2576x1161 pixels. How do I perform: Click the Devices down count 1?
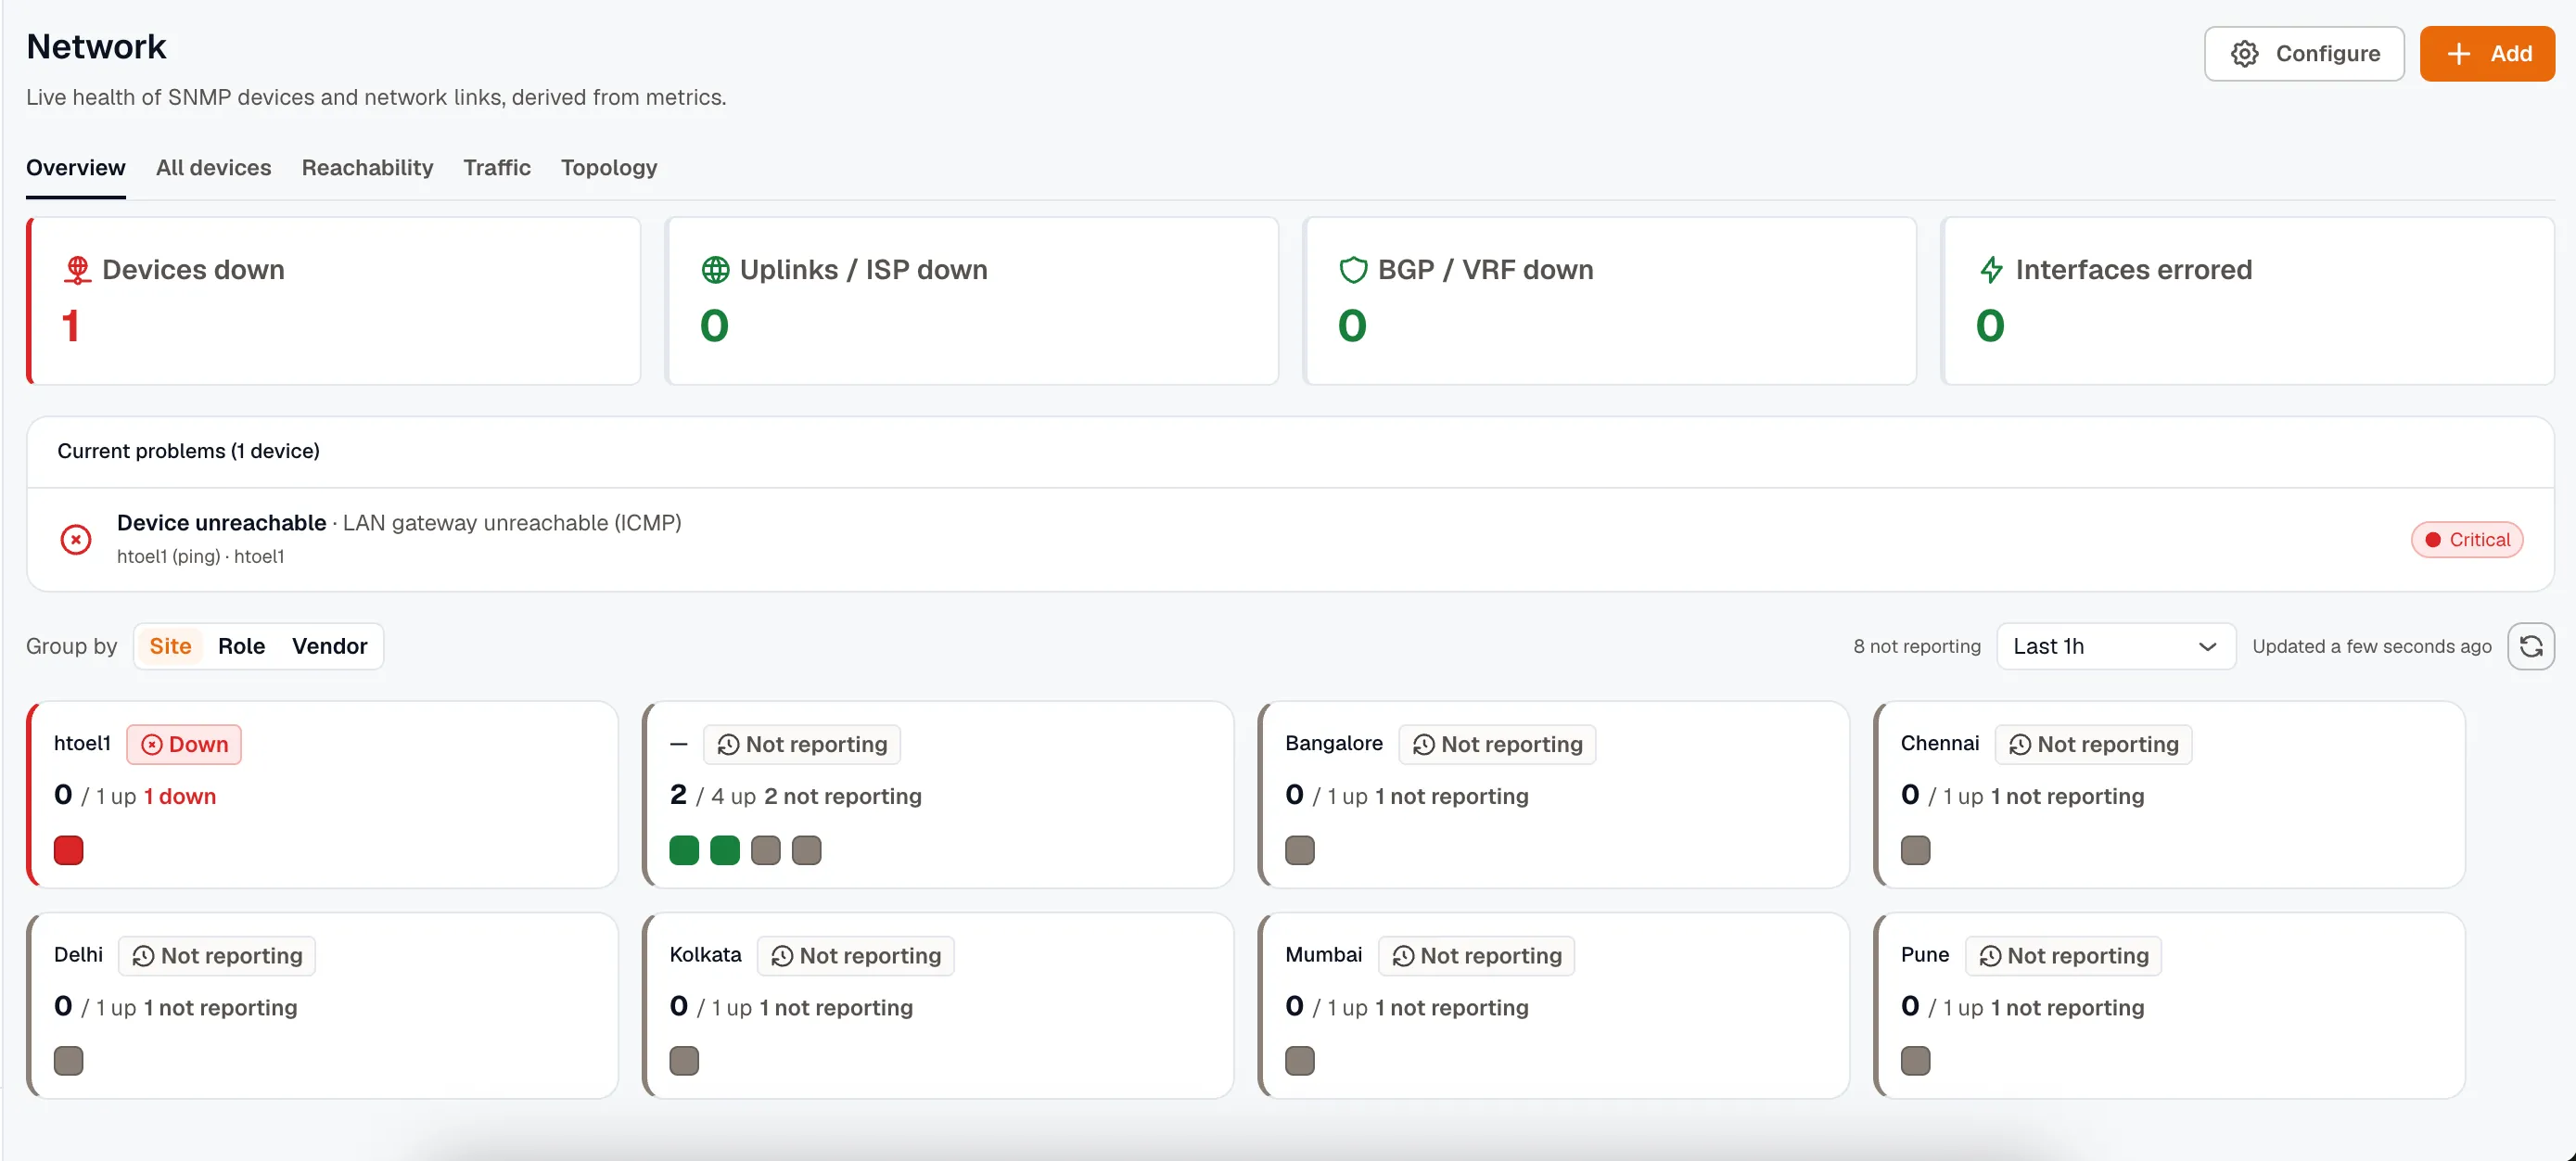click(x=70, y=326)
